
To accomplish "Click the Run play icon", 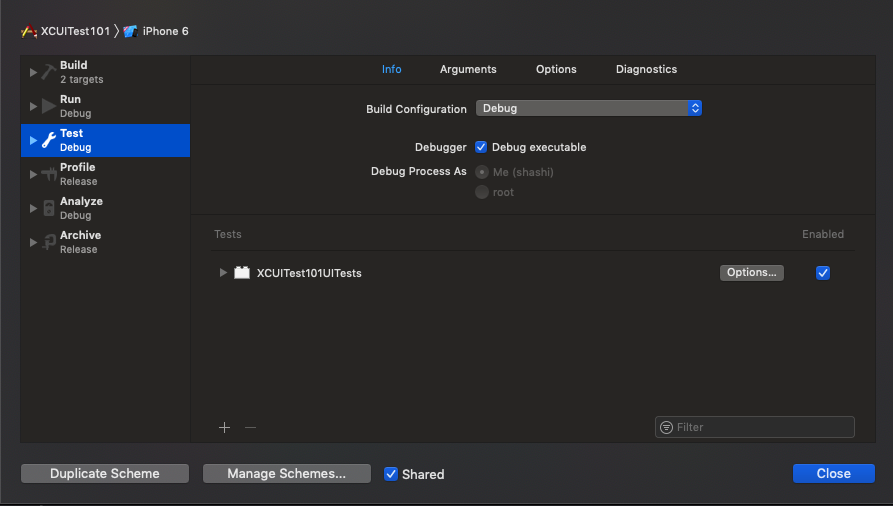I will tap(49, 106).
